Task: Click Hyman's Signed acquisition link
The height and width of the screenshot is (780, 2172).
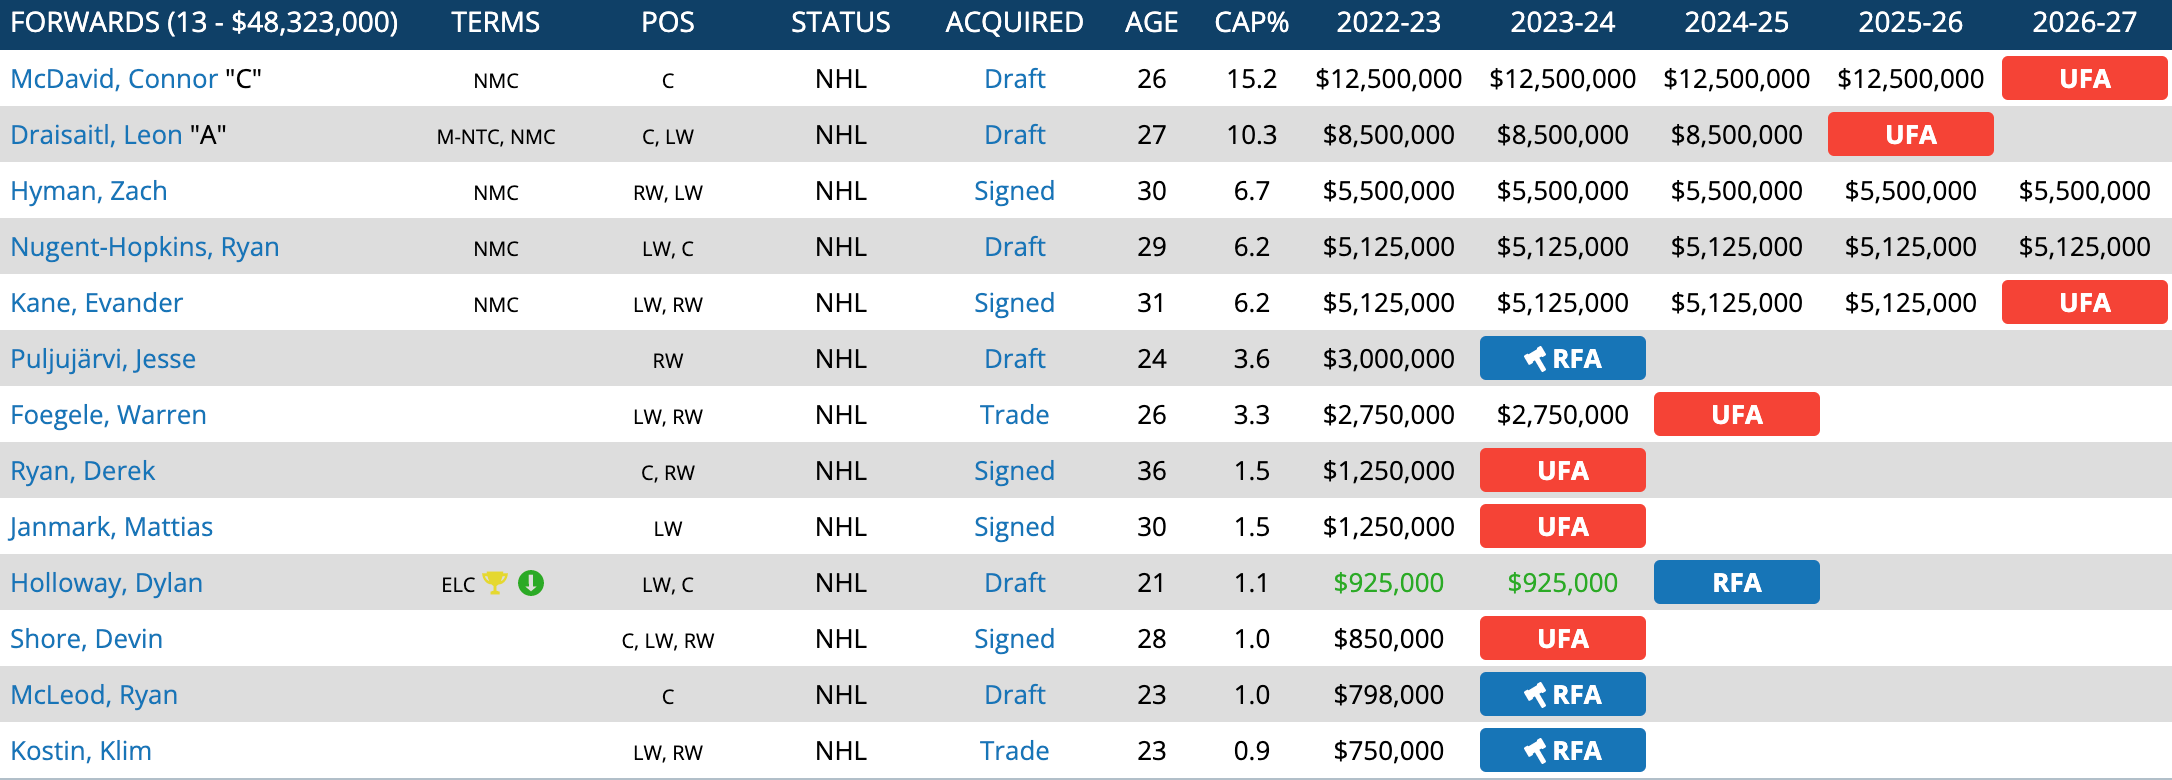Action: click(x=1014, y=191)
